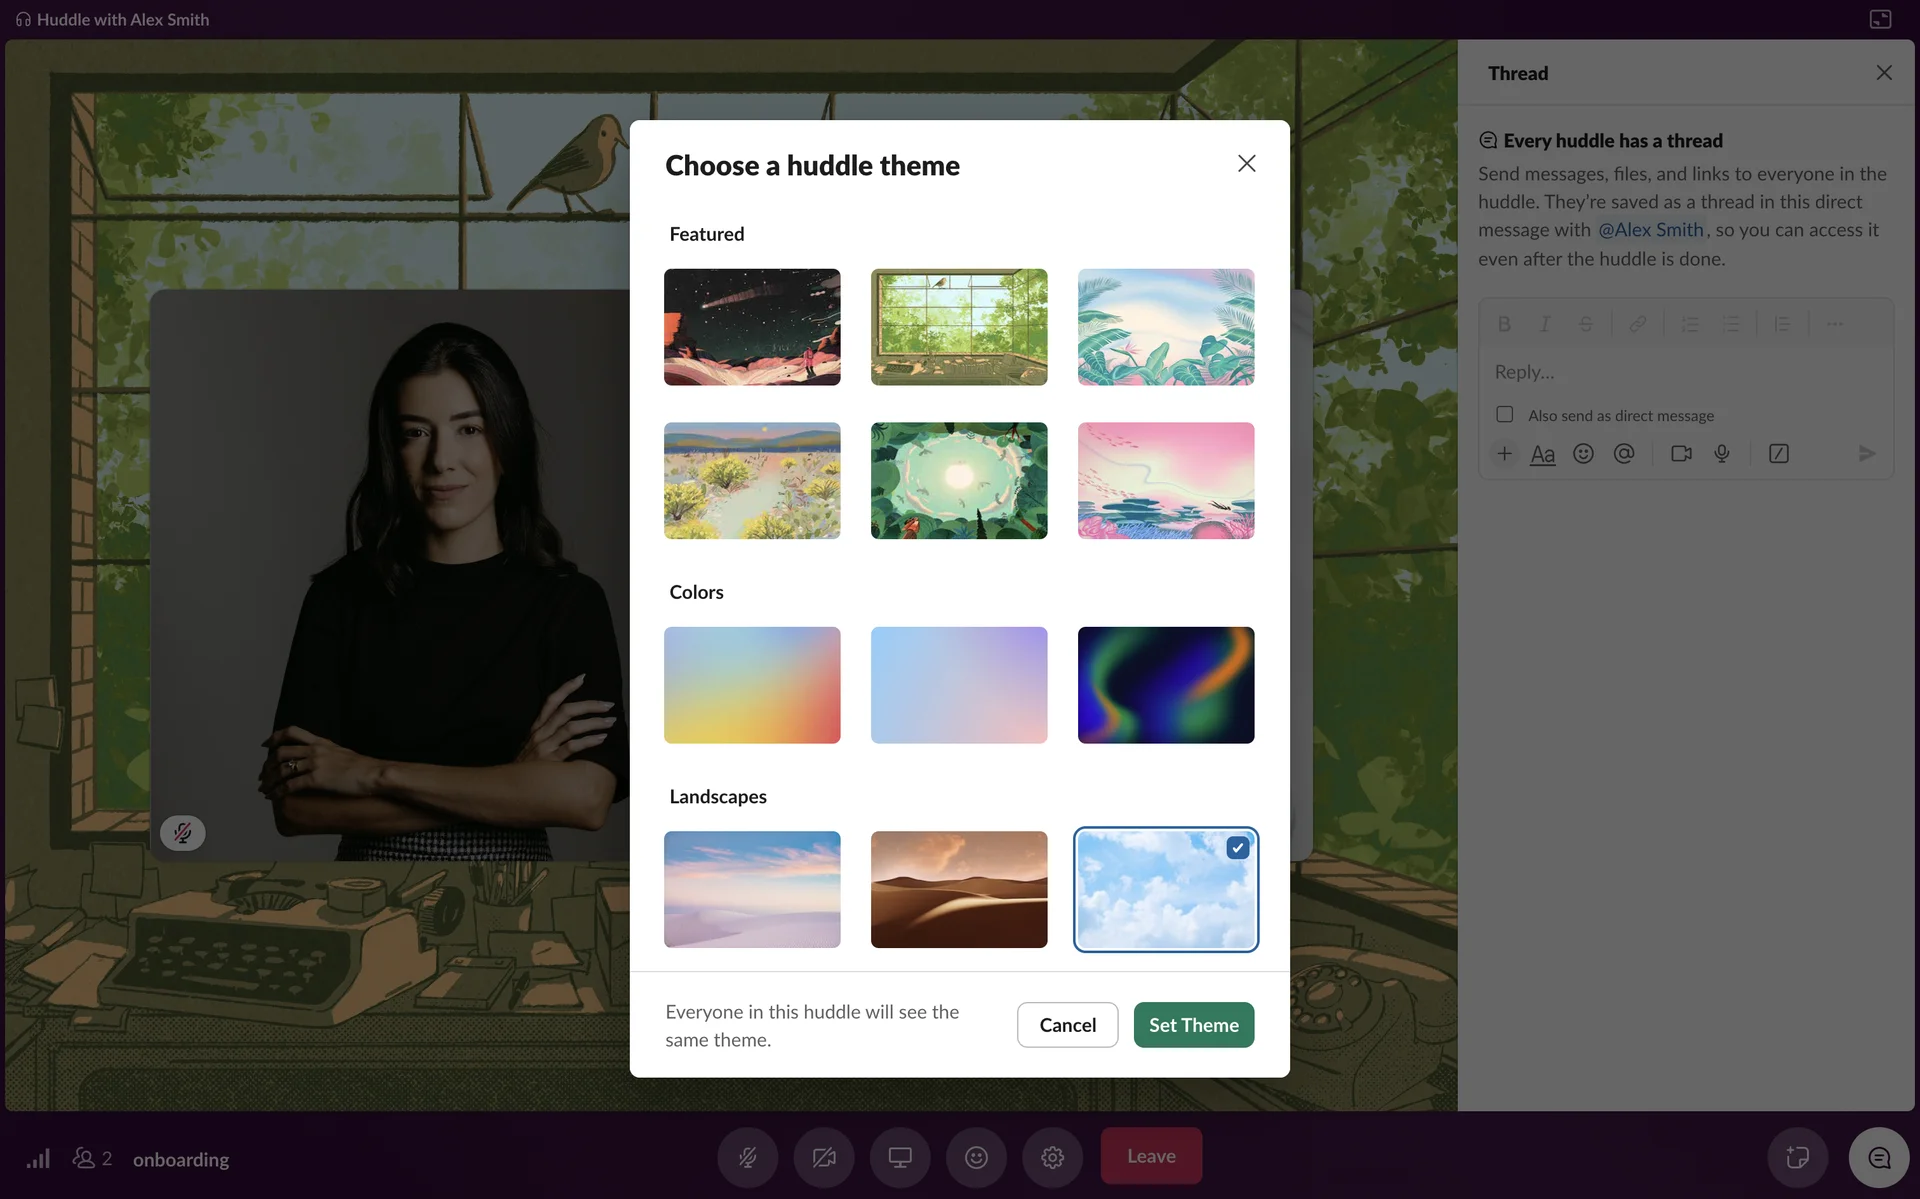Open the canvas notes icon beside the thread button
This screenshot has height=1199, width=1920.
click(x=1797, y=1157)
